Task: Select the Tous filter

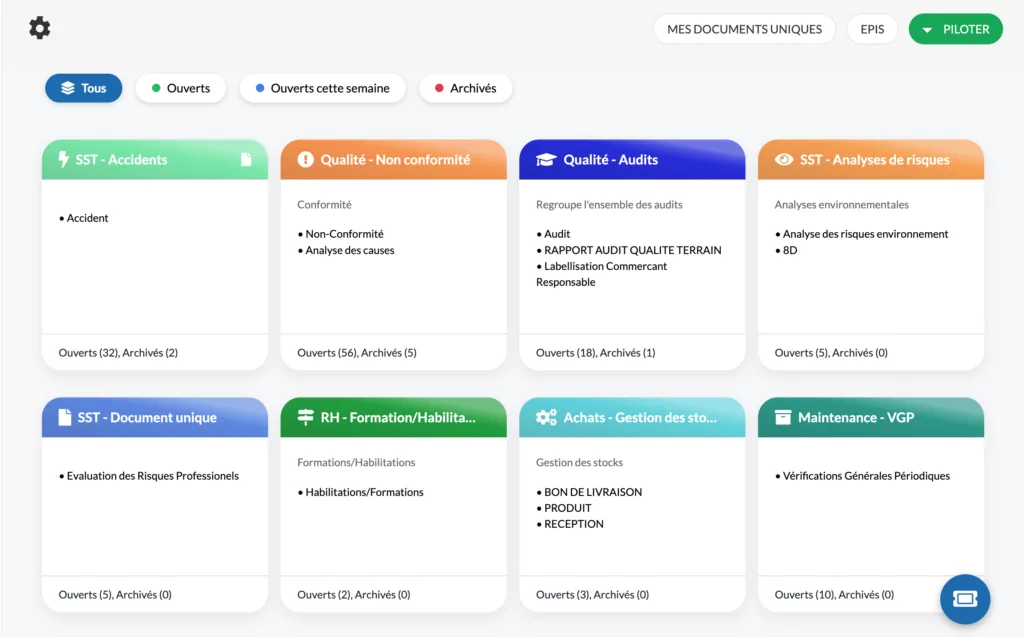Action: (x=83, y=88)
